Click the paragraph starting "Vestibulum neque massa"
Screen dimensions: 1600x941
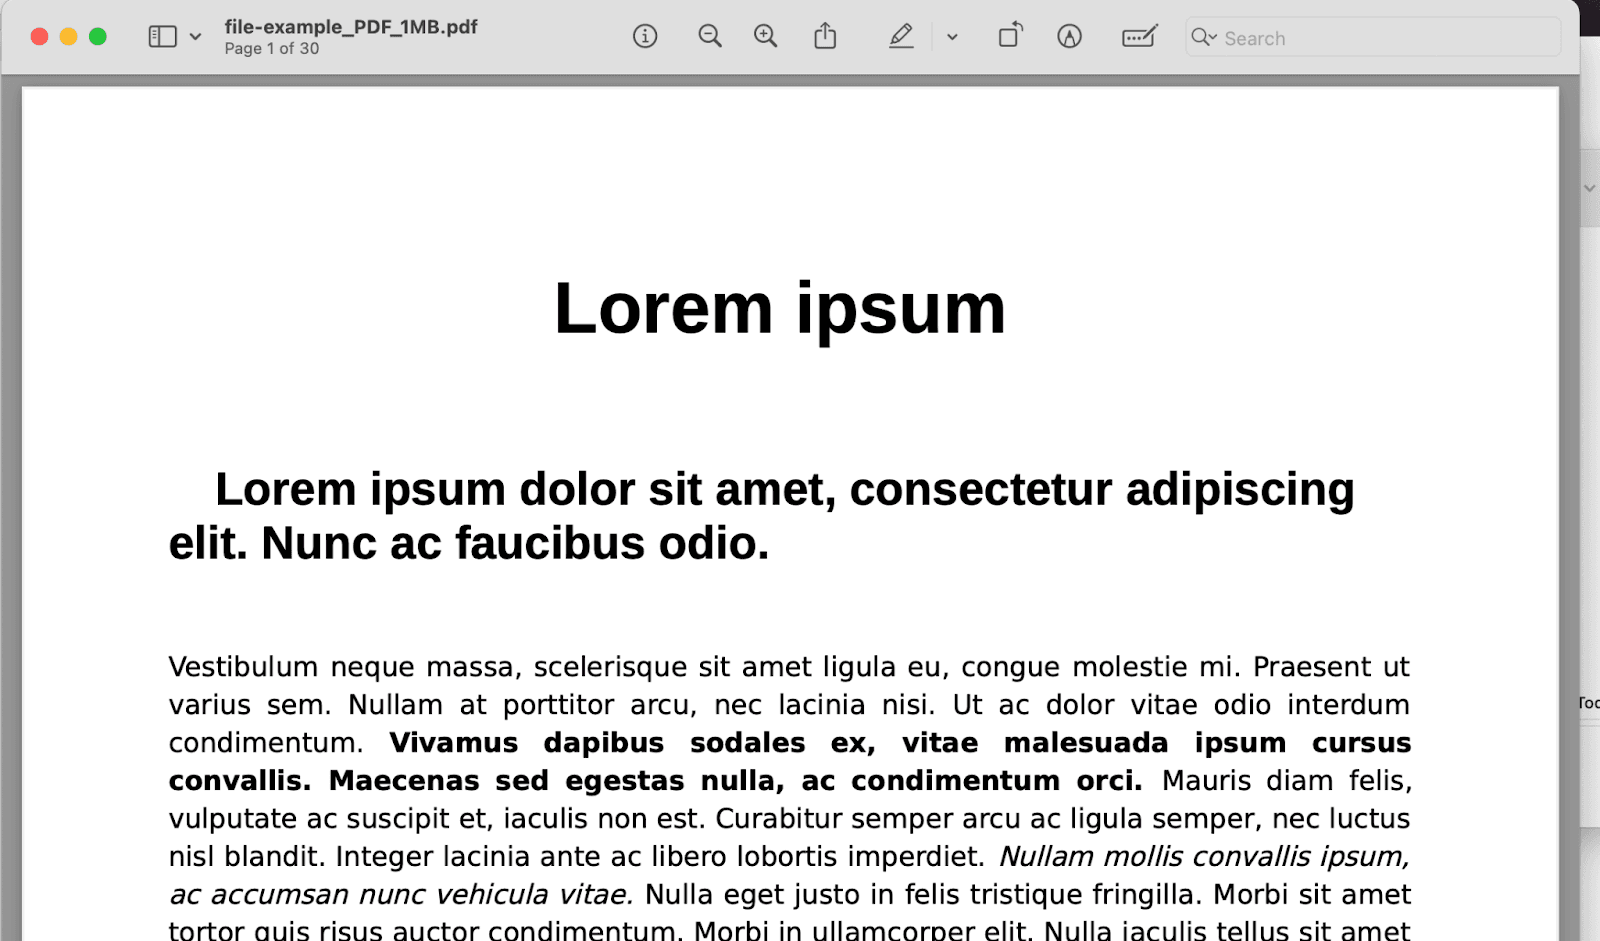point(789,798)
